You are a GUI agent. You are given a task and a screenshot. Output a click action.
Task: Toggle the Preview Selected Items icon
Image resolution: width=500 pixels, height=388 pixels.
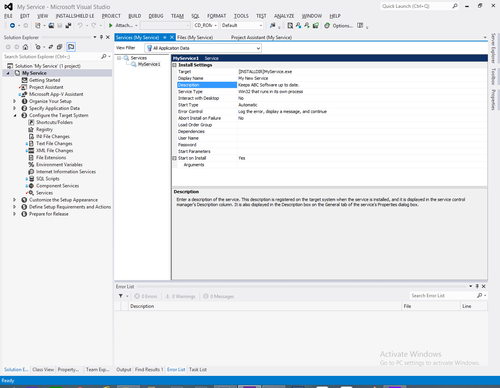71,47
